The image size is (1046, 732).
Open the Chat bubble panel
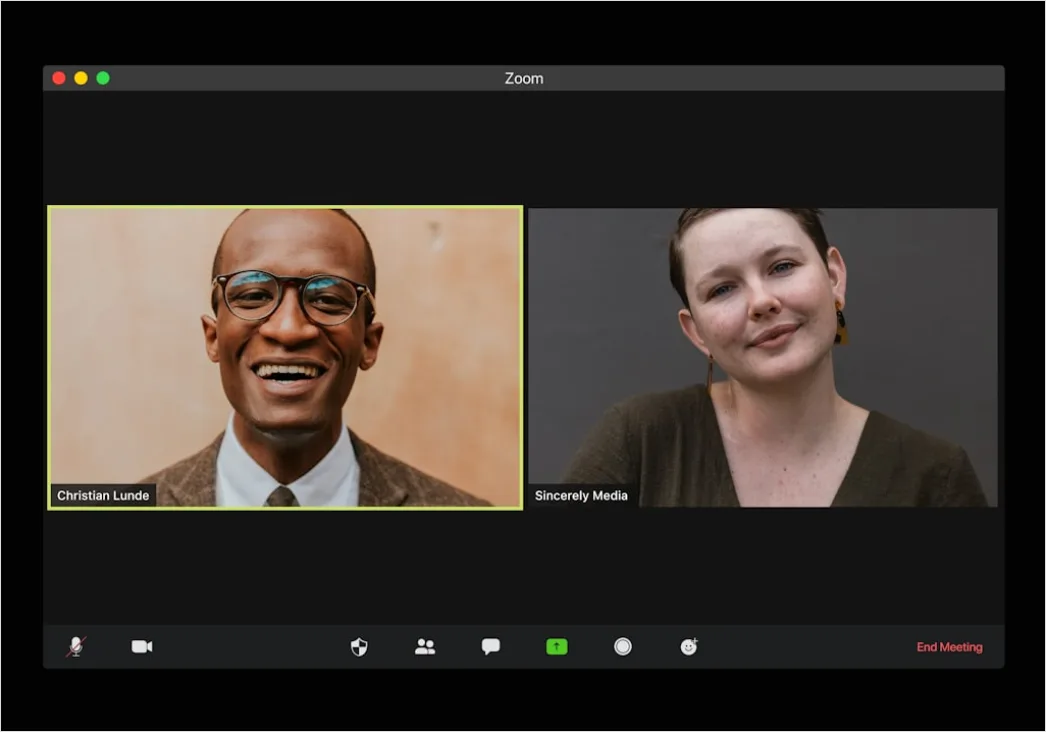(490, 647)
